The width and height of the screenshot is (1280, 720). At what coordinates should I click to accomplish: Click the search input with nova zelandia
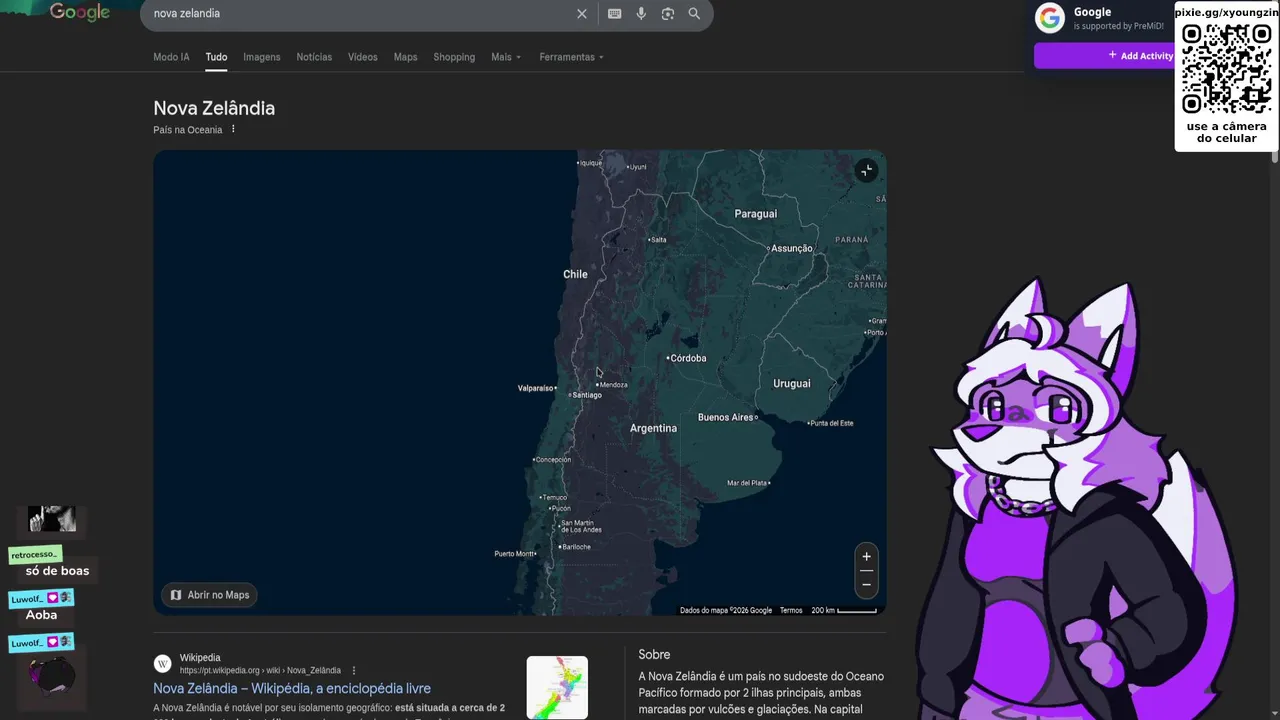(360, 14)
